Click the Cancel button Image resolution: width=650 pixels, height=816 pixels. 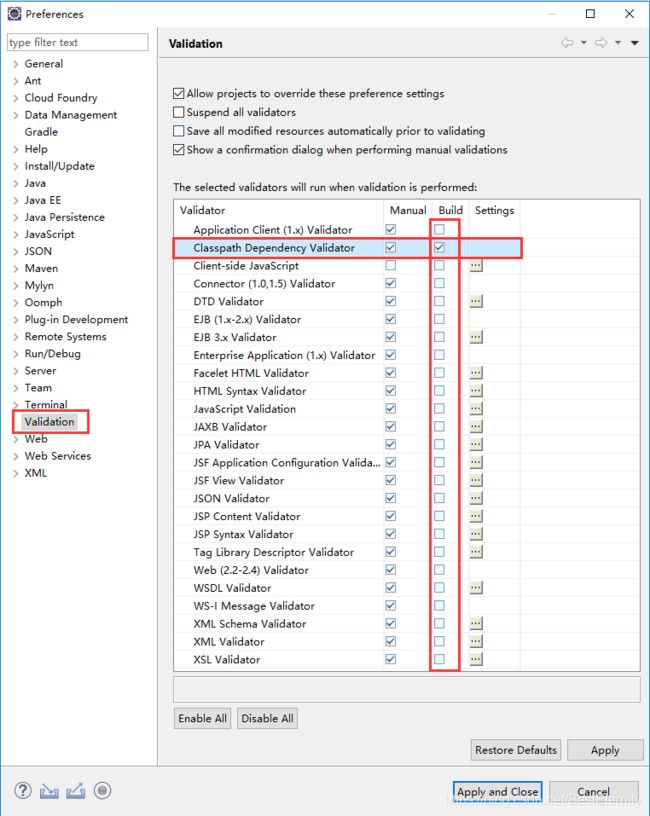tap(593, 792)
